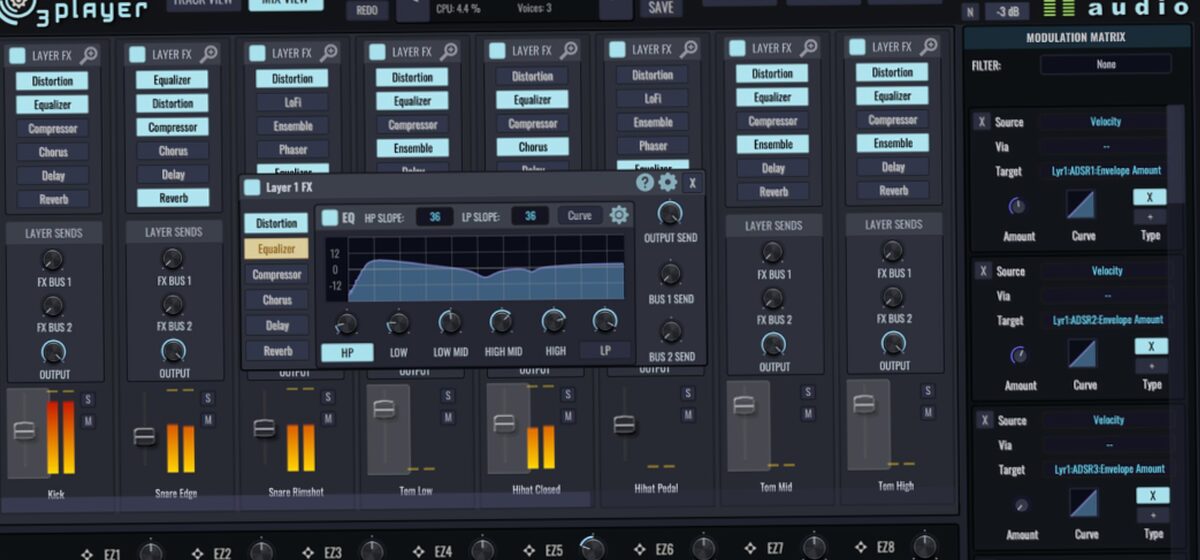Open the EQ settings gear icon
This screenshot has width=1200, height=560.
[x=619, y=215]
